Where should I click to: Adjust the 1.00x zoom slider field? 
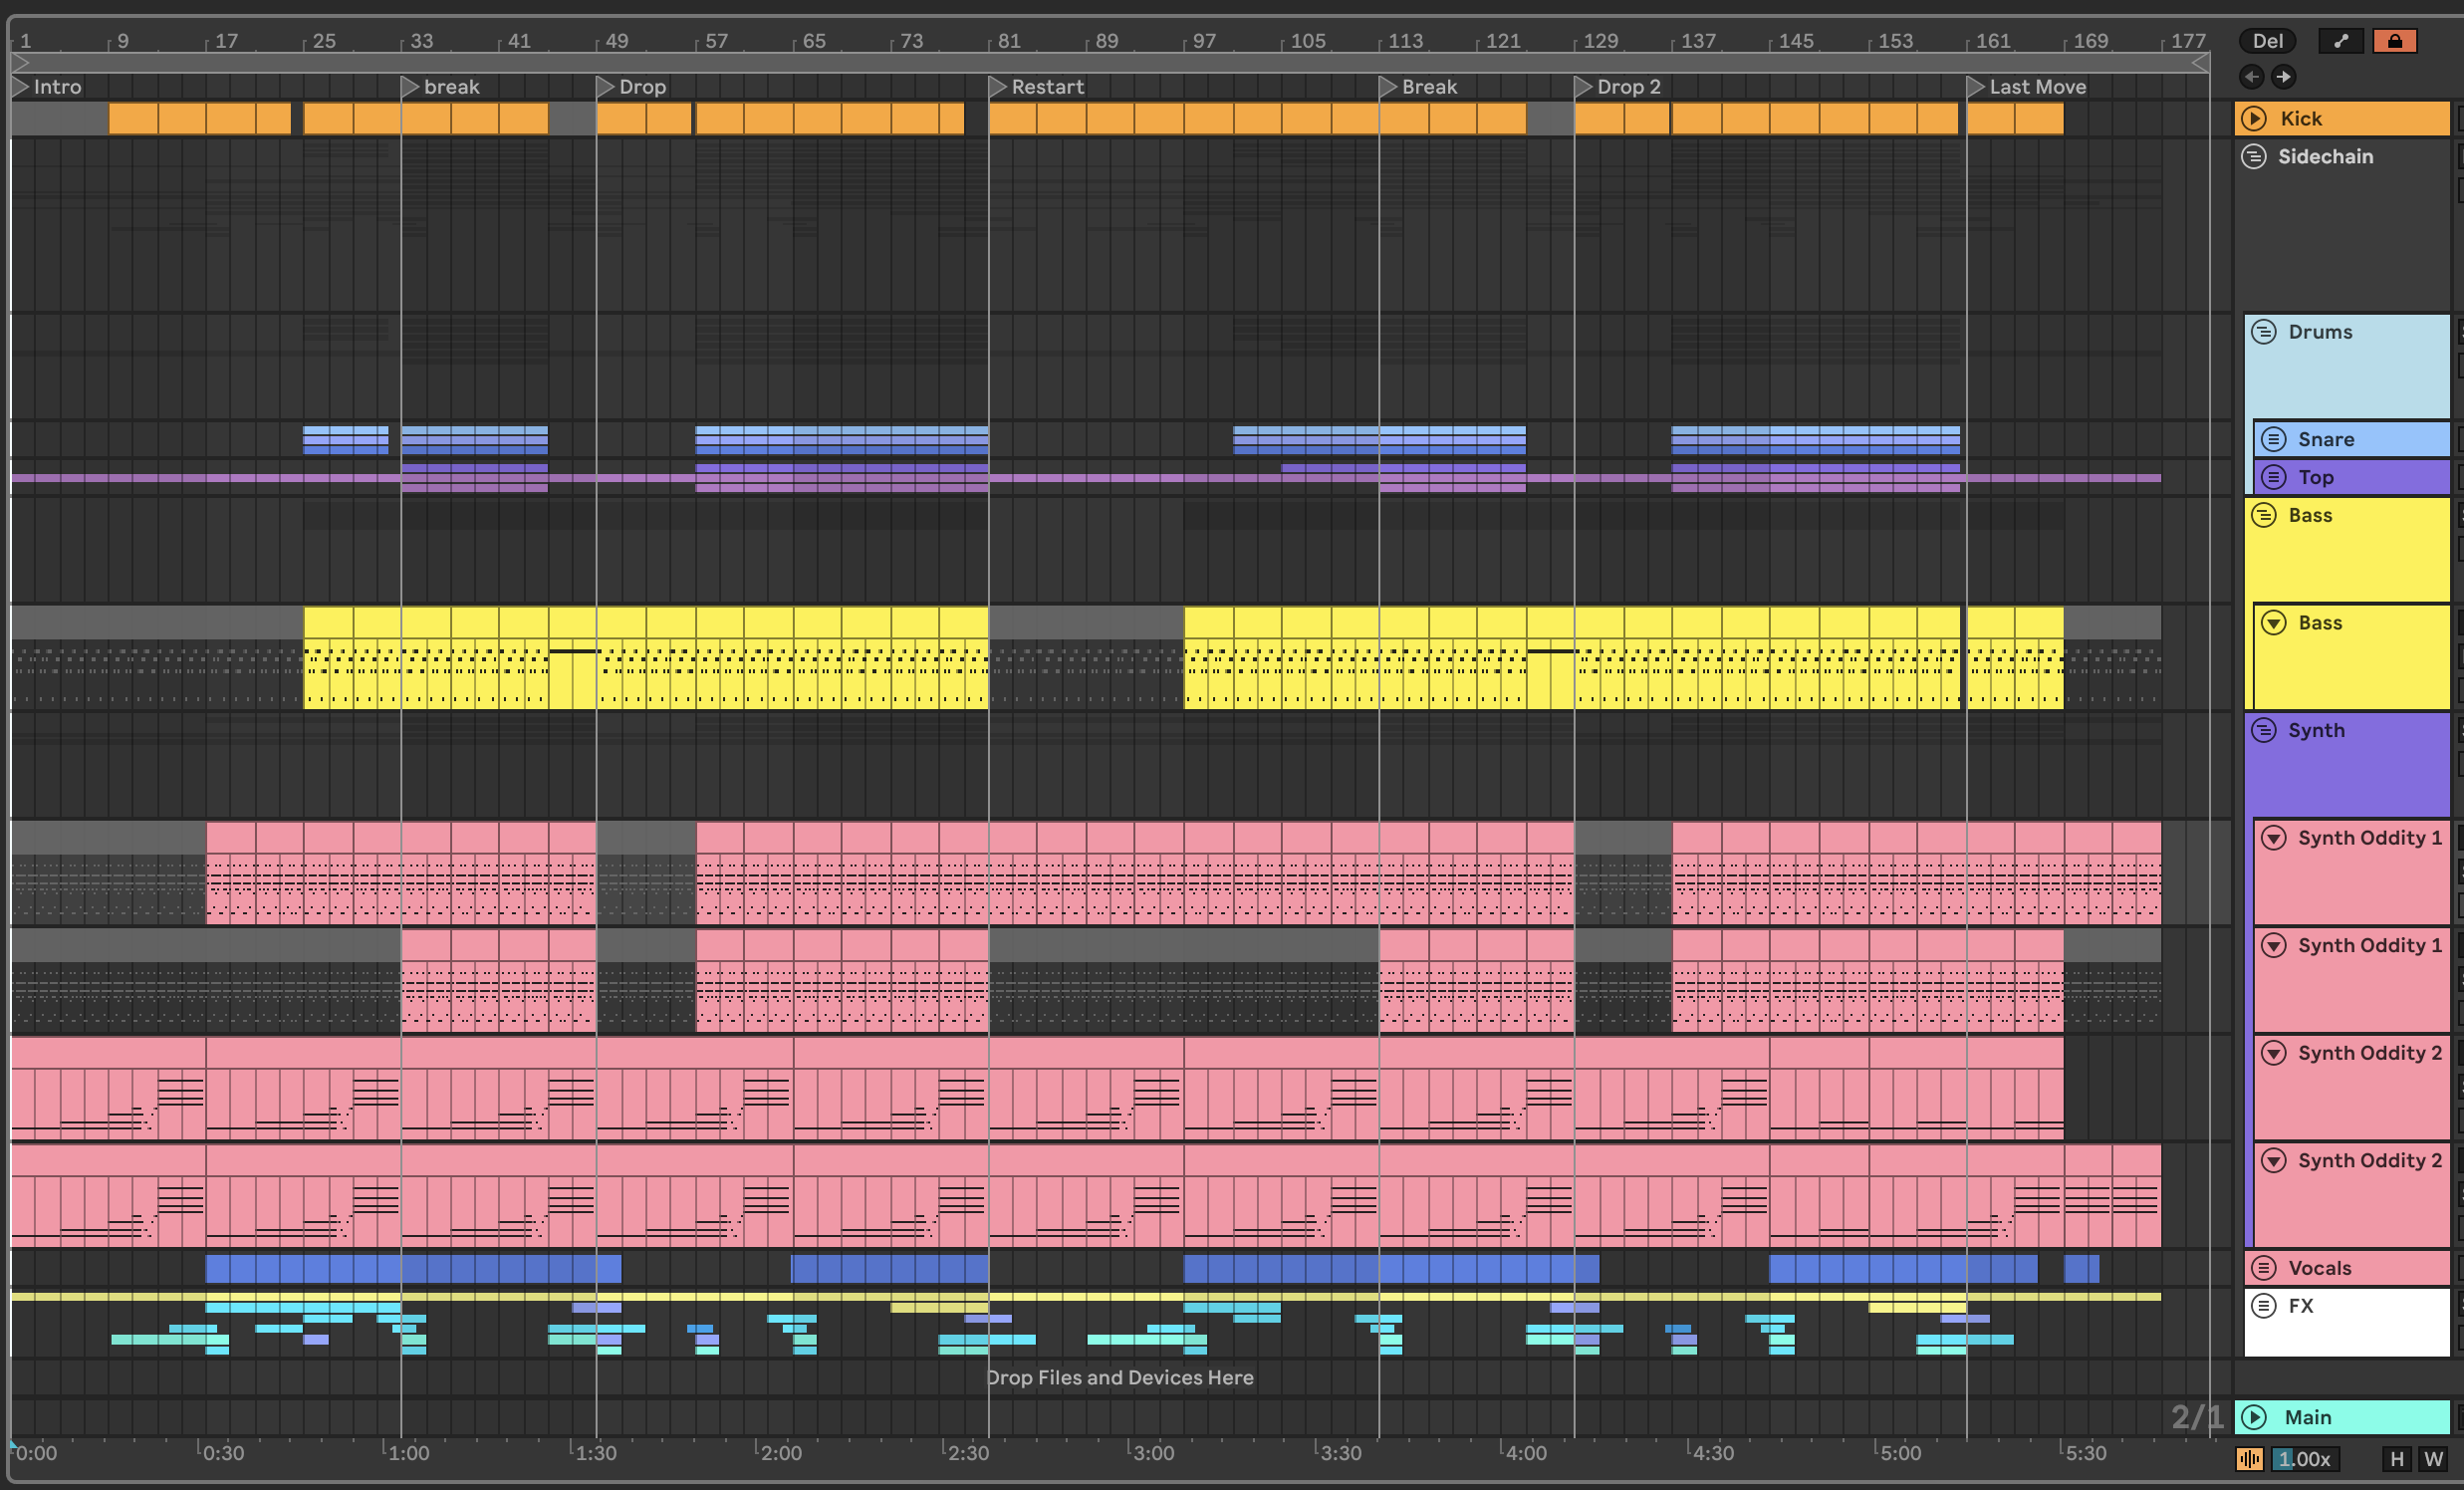pos(2304,1459)
